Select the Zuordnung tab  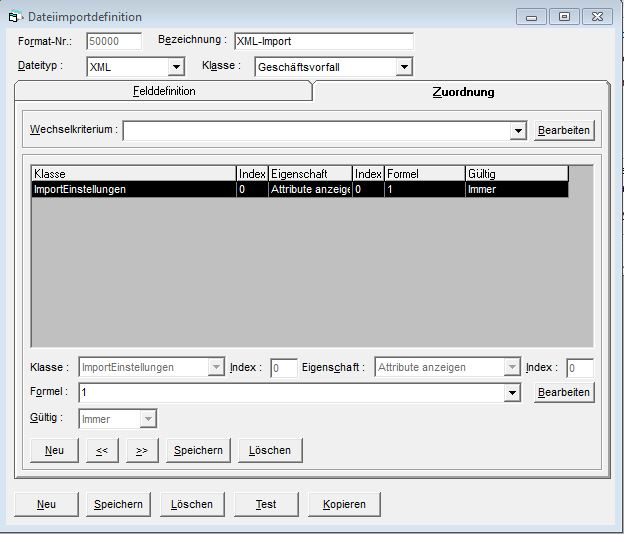point(462,92)
